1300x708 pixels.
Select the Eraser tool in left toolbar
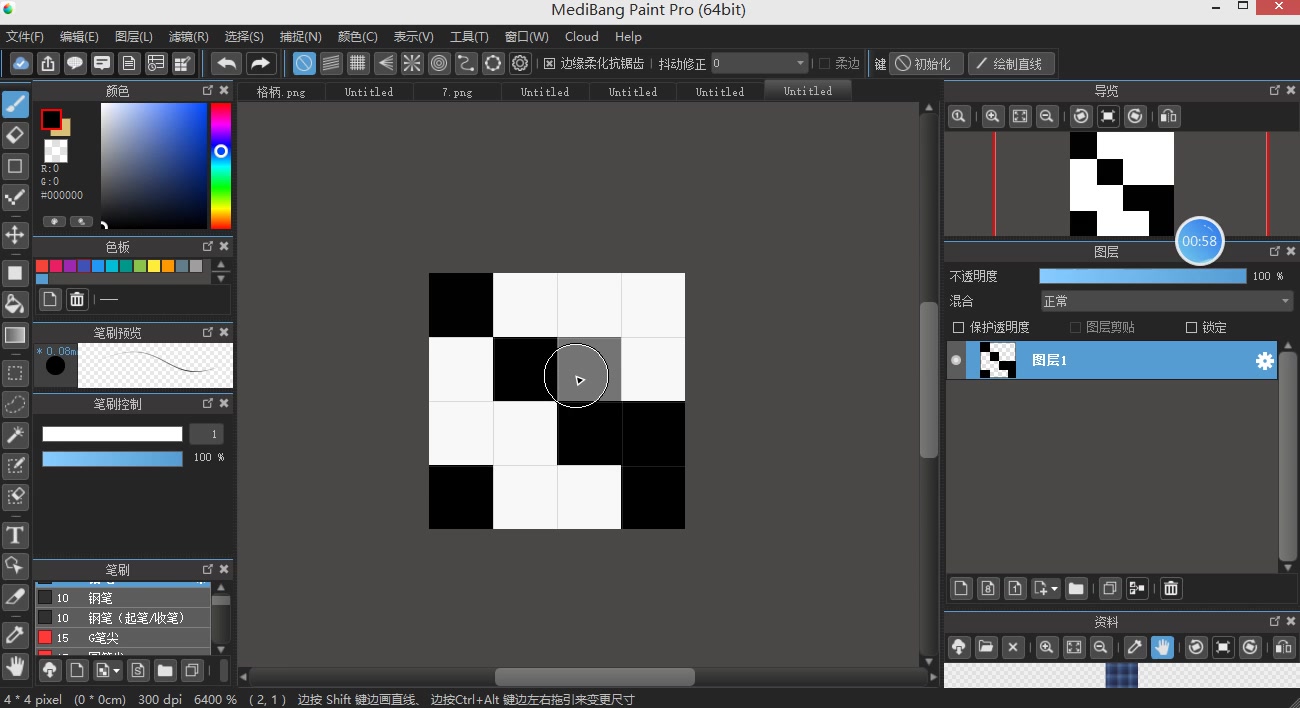(15, 135)
